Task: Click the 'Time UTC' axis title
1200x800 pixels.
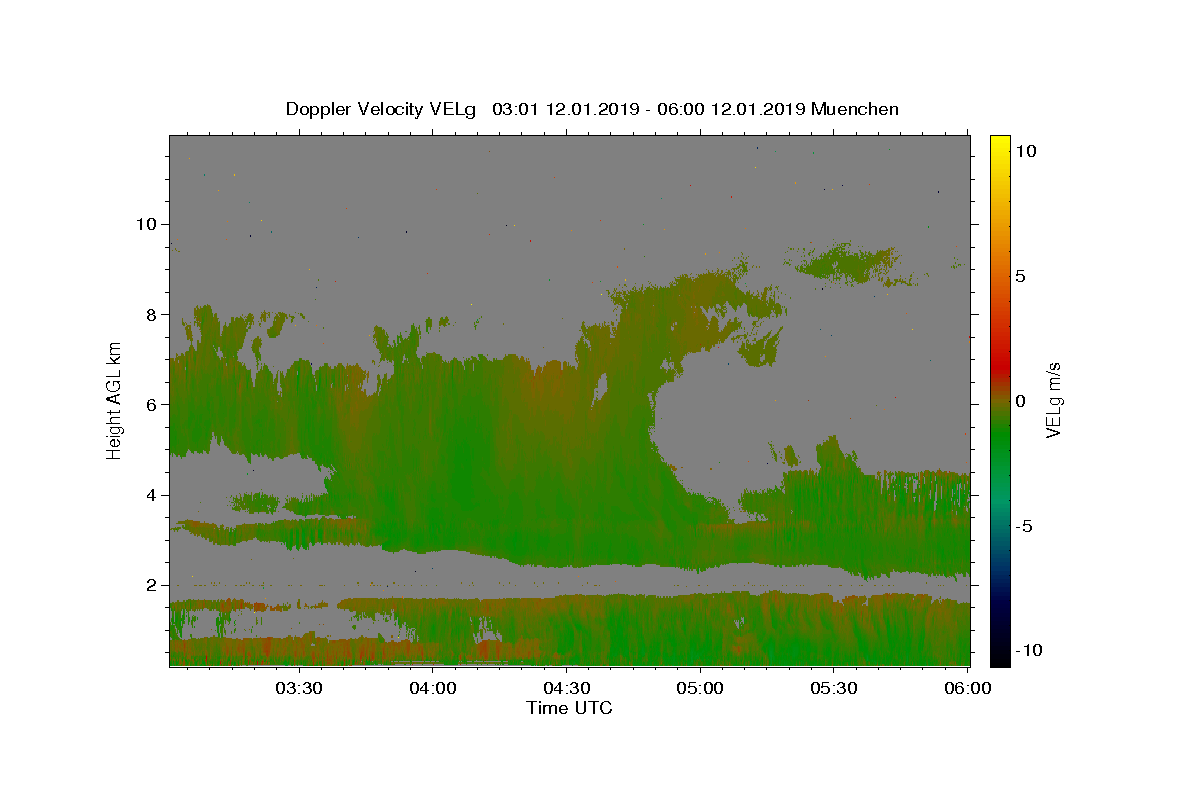Action: click(x=569, y=708)
